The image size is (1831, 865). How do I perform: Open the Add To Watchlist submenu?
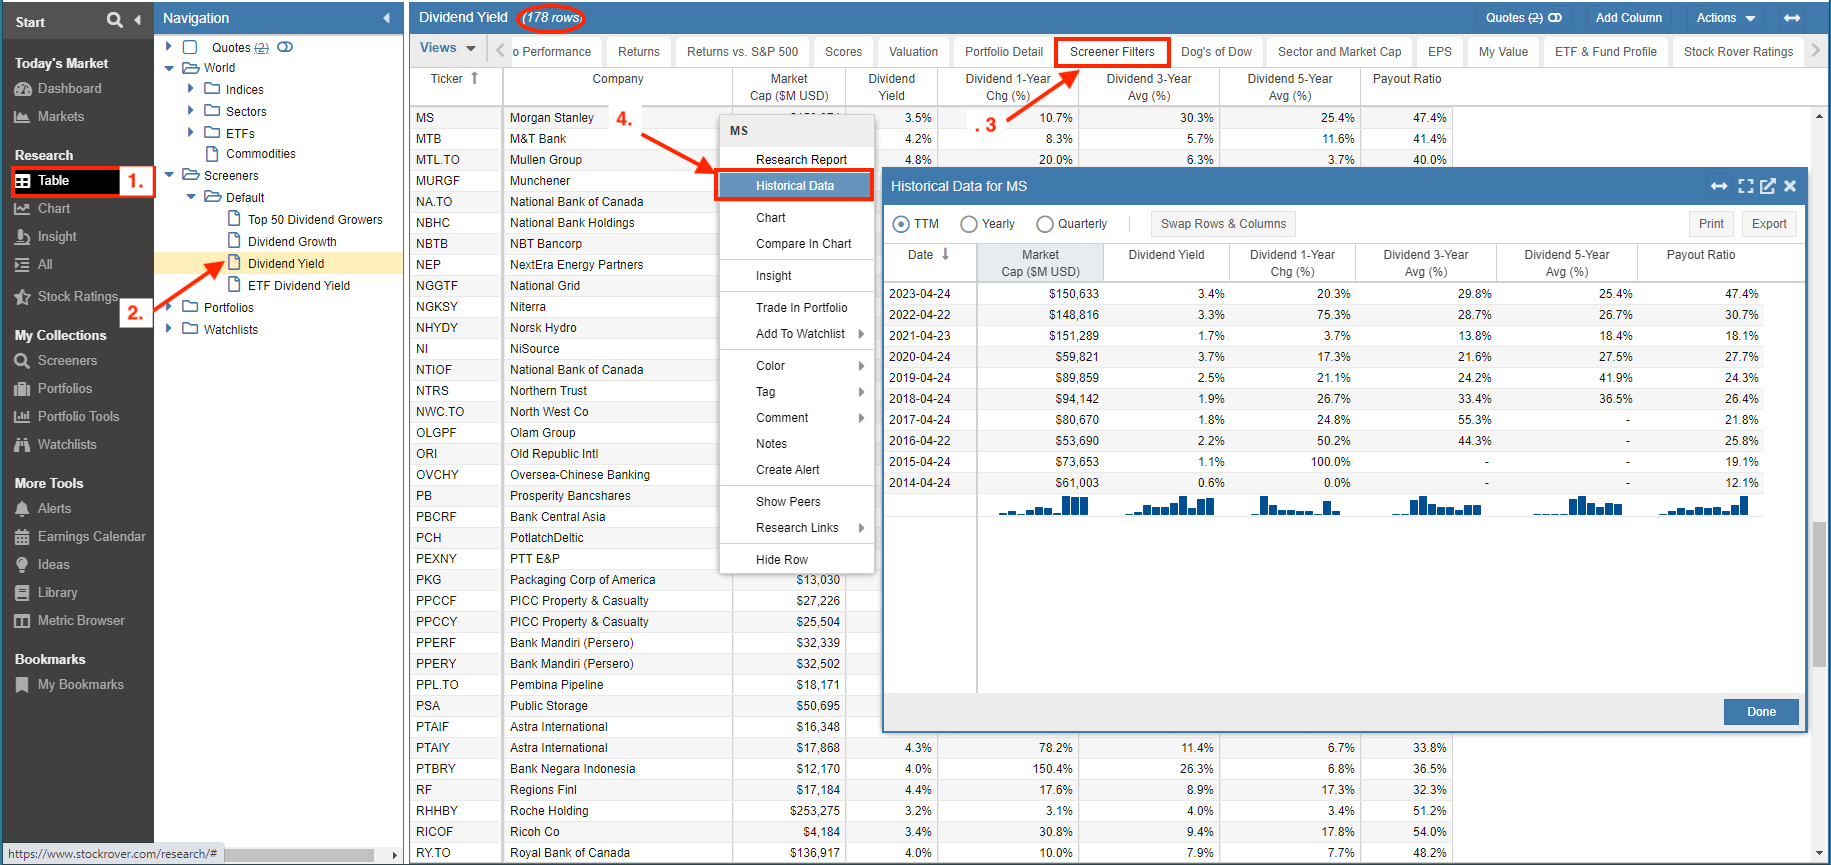[x=797, y=334]
